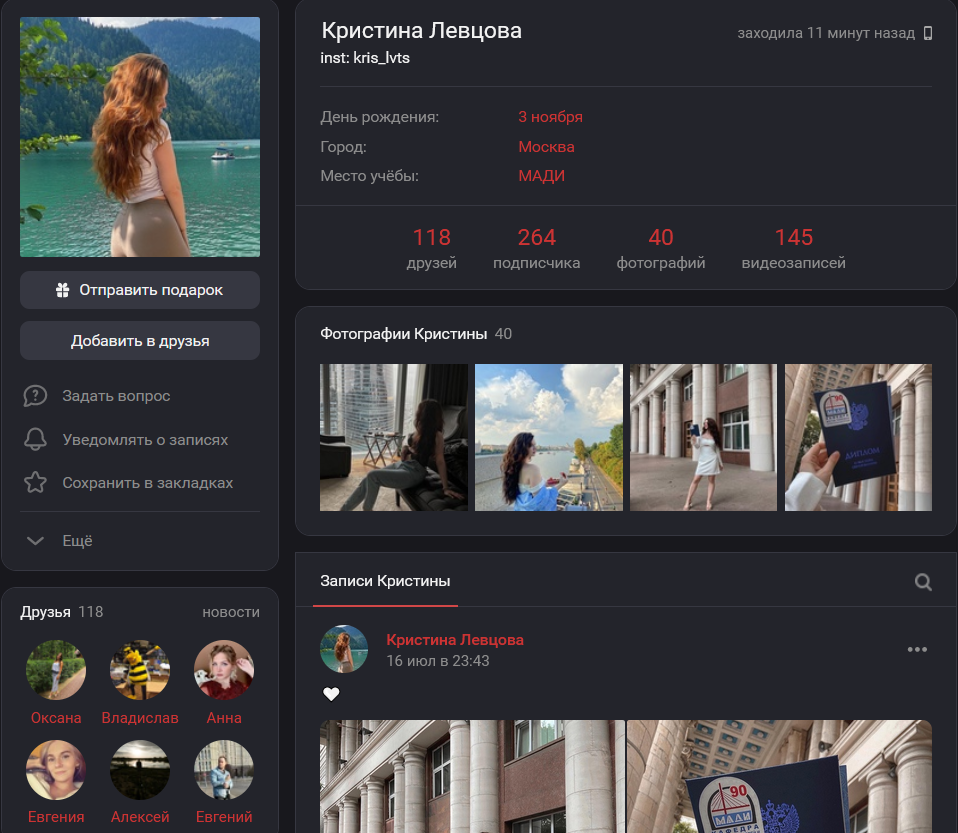Open the 145 видеозаписей counter

click(x=794, y=248)
